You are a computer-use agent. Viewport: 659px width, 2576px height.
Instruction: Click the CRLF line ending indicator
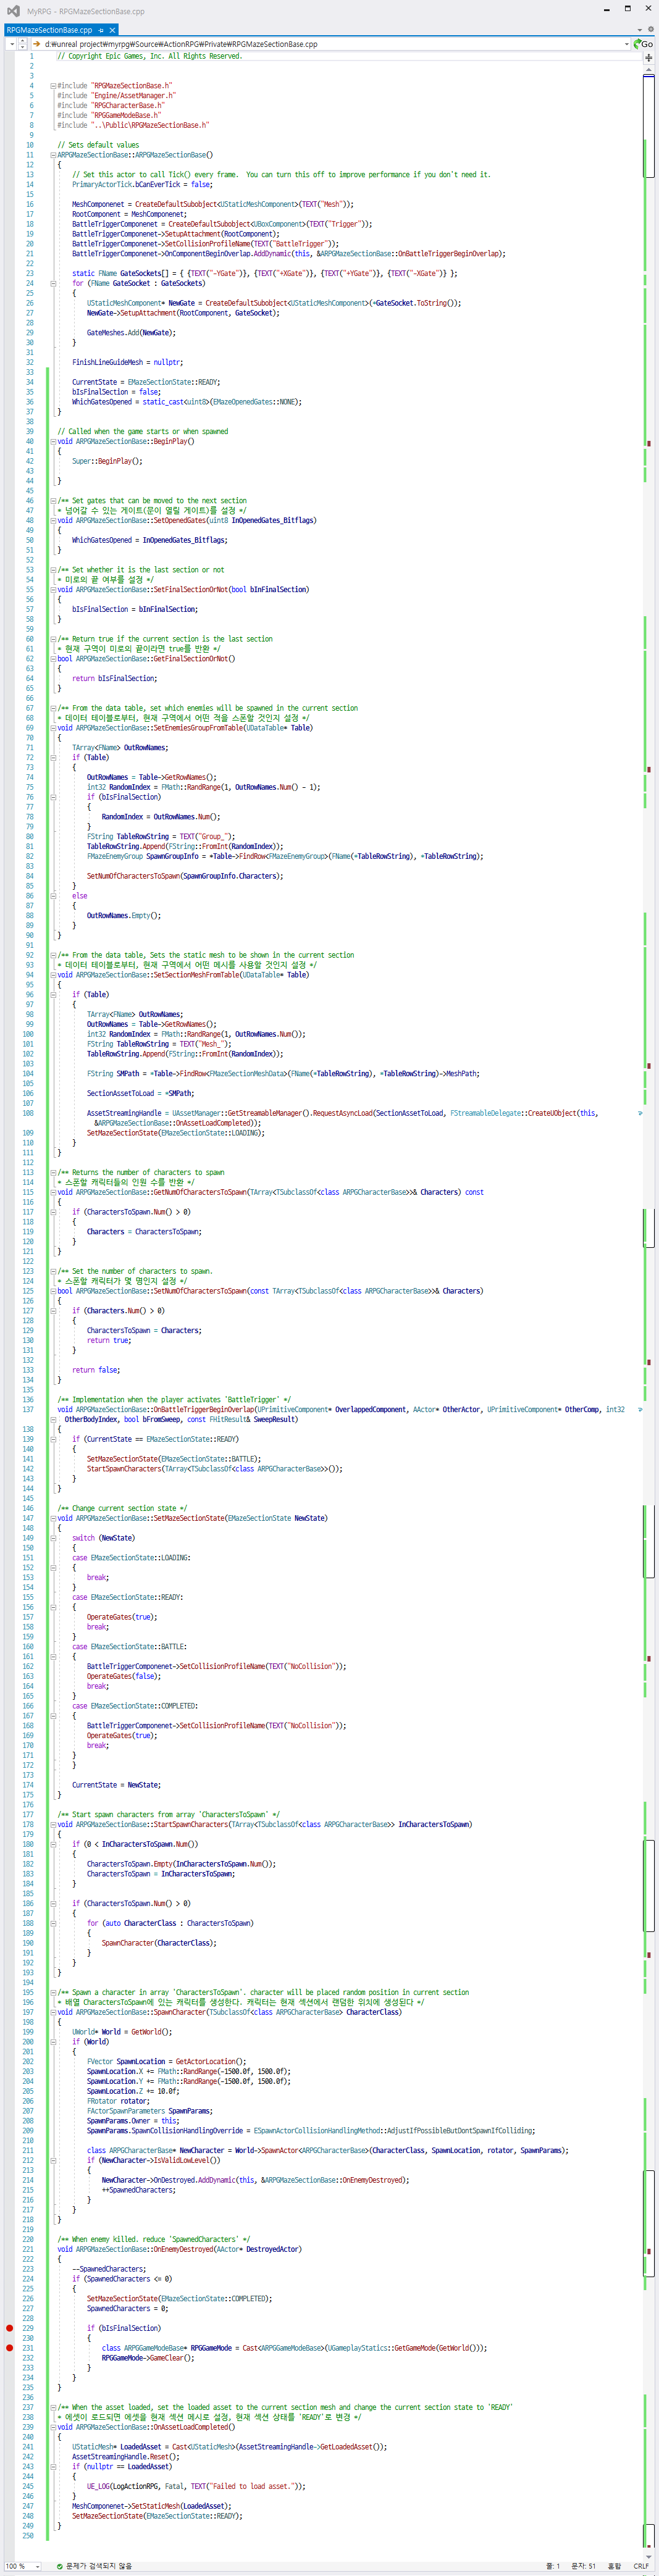click(641, 2566)
